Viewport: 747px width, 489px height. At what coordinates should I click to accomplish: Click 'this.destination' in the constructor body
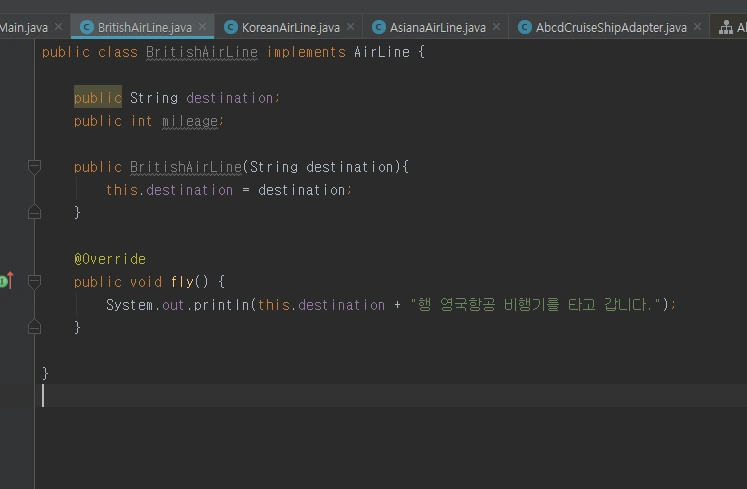pyautogui.click(x=169, y=190)
